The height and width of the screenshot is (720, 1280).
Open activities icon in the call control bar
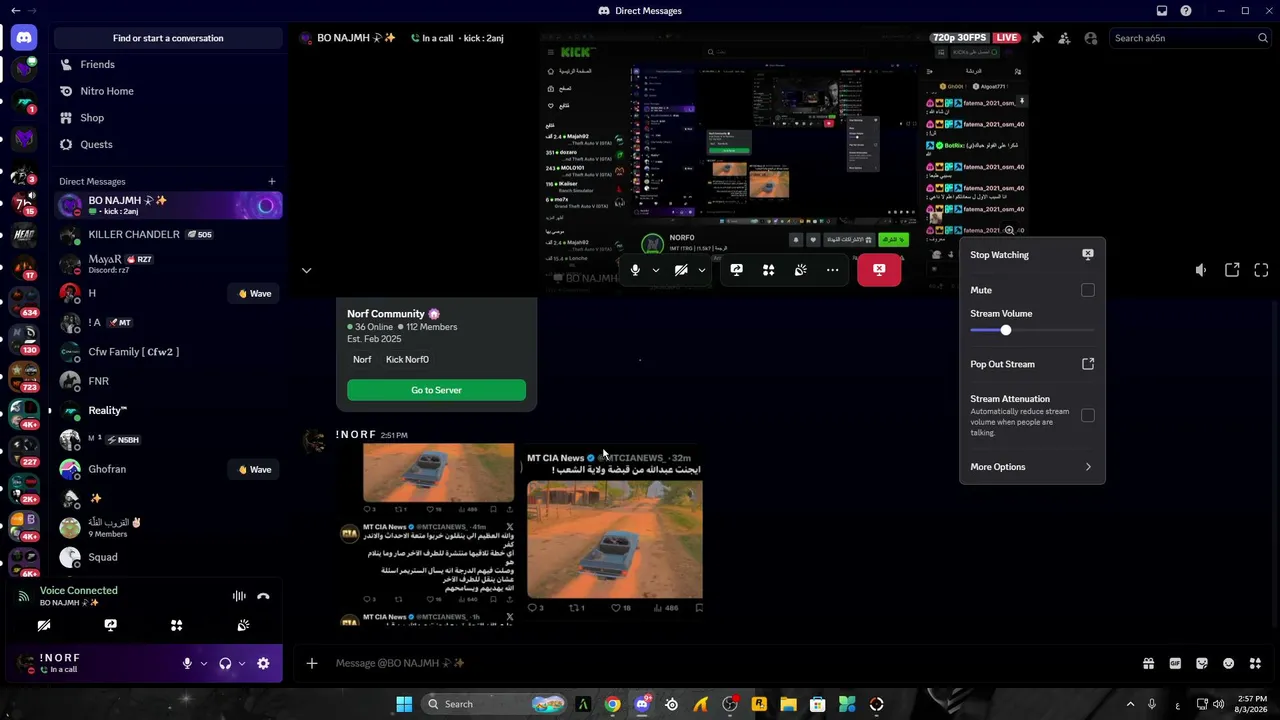coord(768,270)
